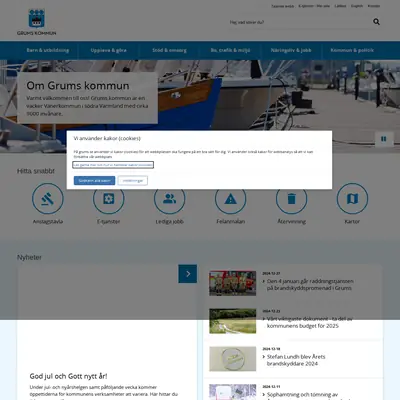Screen dimensions: 400x400
Task: Read news about kommunens budget för 2025
Action: pos(309,322)
